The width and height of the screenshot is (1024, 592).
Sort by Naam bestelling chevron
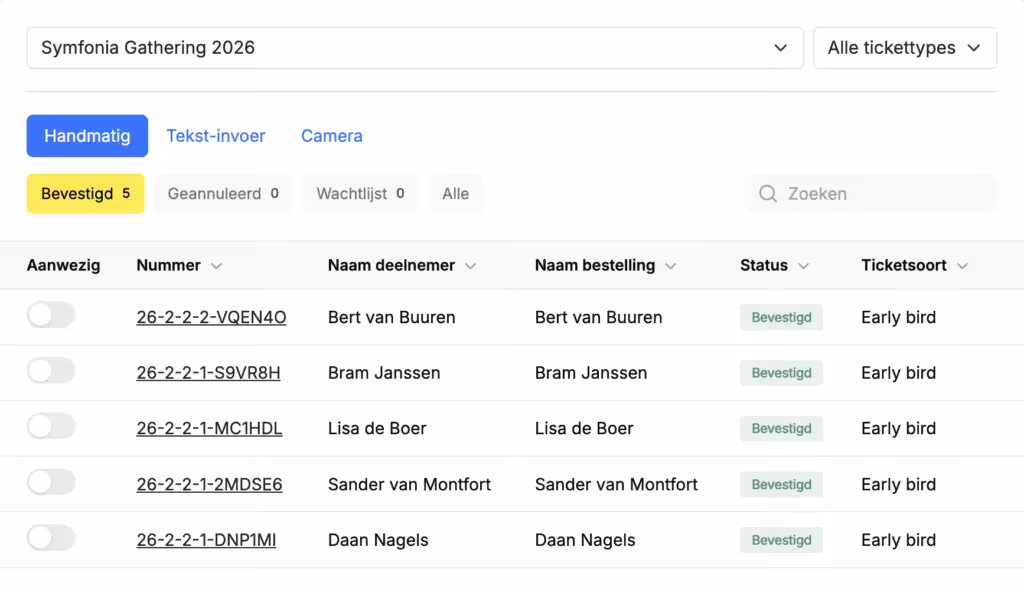pos(670,266)
